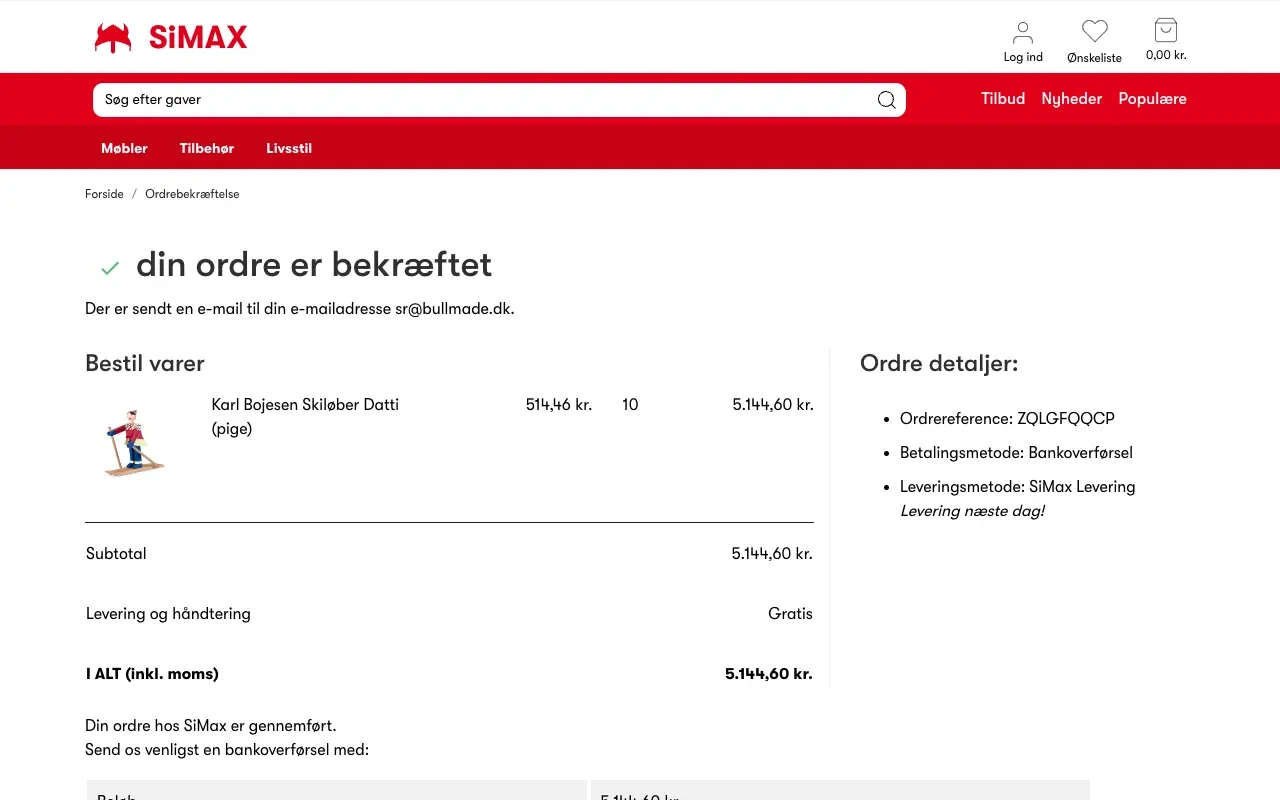
Task: Open the Tilbud page
Action: 1002,99
